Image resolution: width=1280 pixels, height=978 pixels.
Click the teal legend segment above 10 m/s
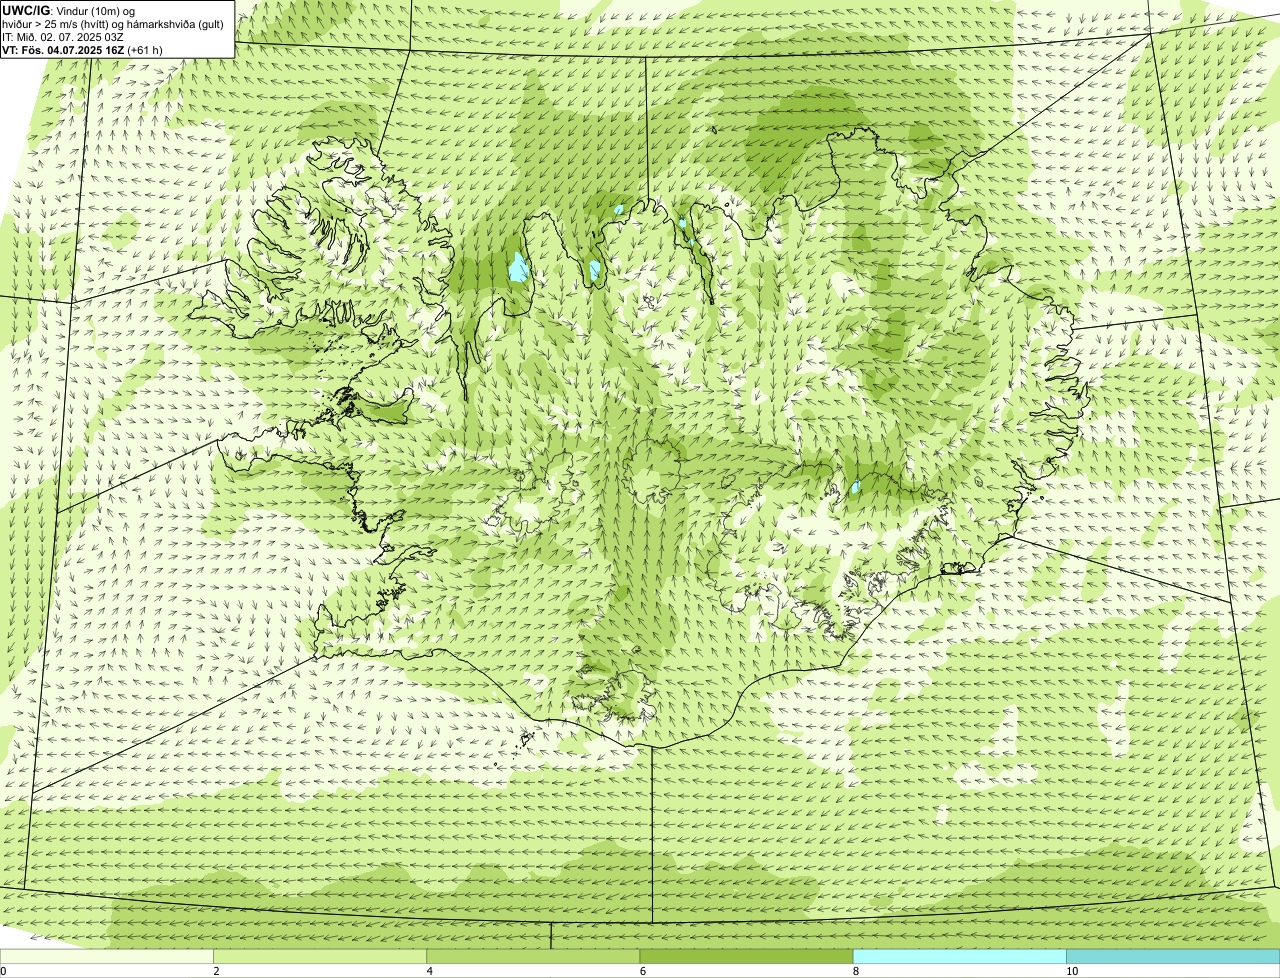tap(1173, 957)
